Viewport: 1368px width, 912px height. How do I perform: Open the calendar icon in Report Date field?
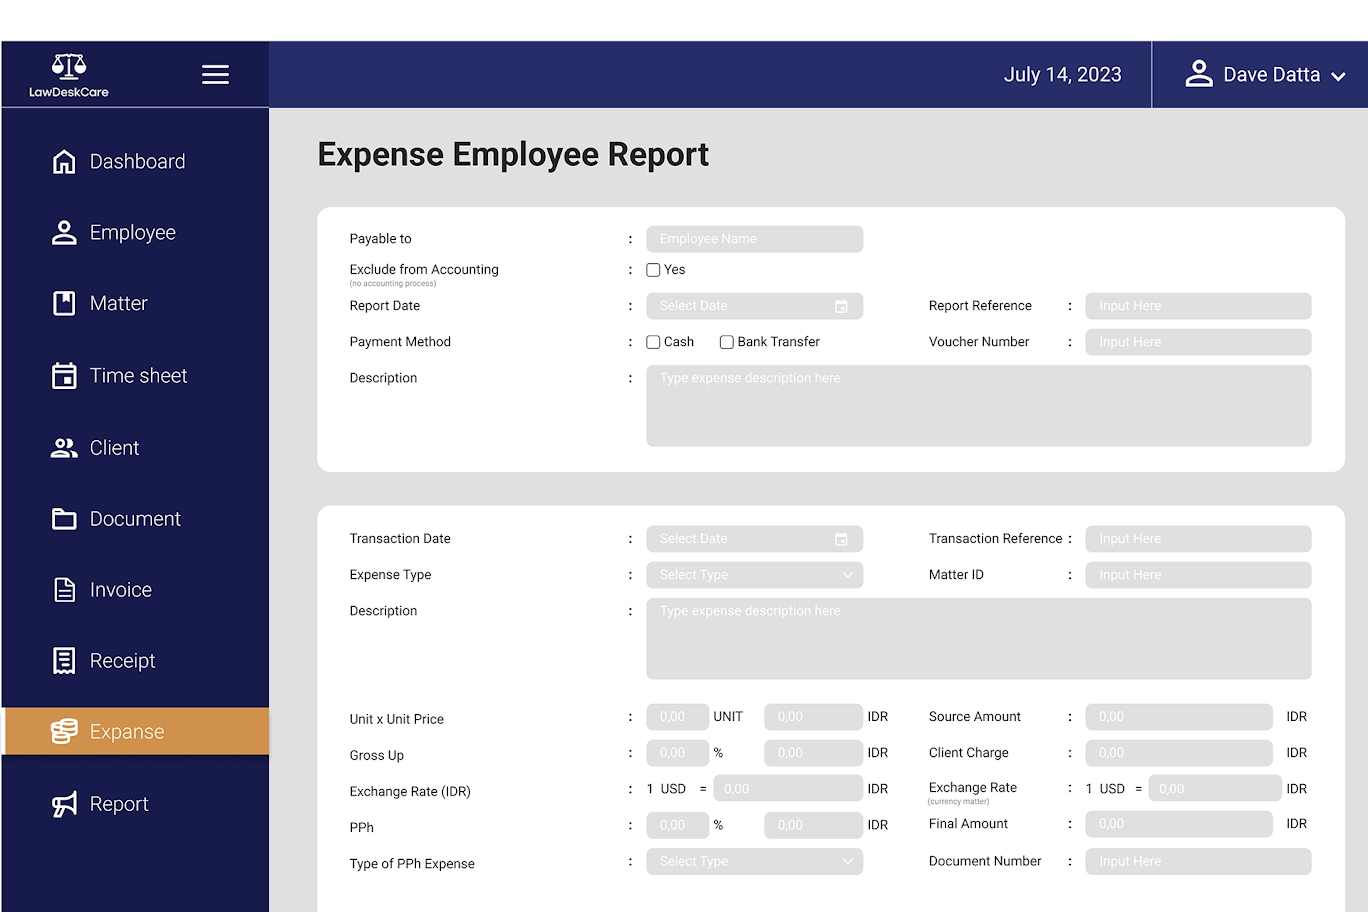click(841, 307)
